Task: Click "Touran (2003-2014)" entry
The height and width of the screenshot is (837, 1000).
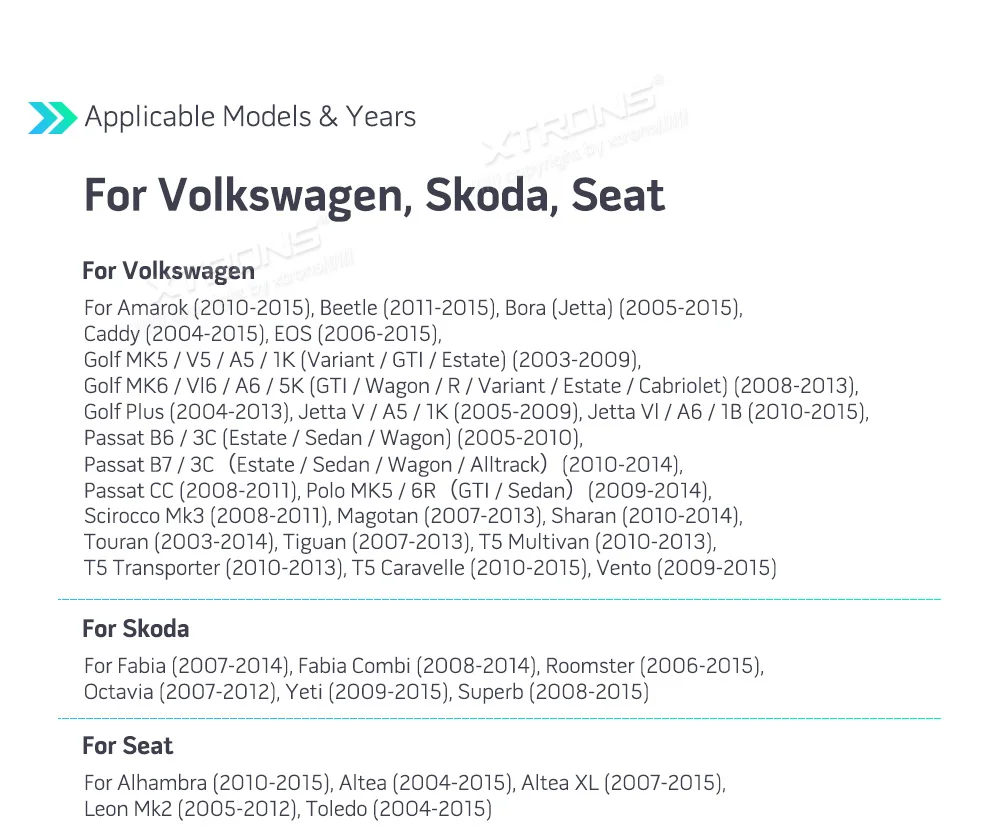Action: pos(179,542)
